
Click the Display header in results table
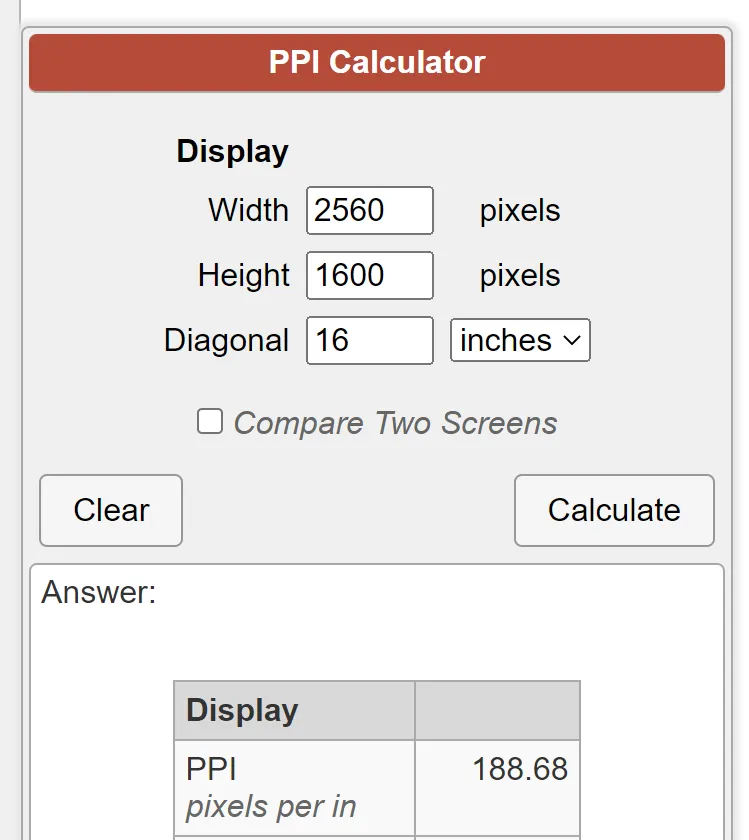pos(242,711)
